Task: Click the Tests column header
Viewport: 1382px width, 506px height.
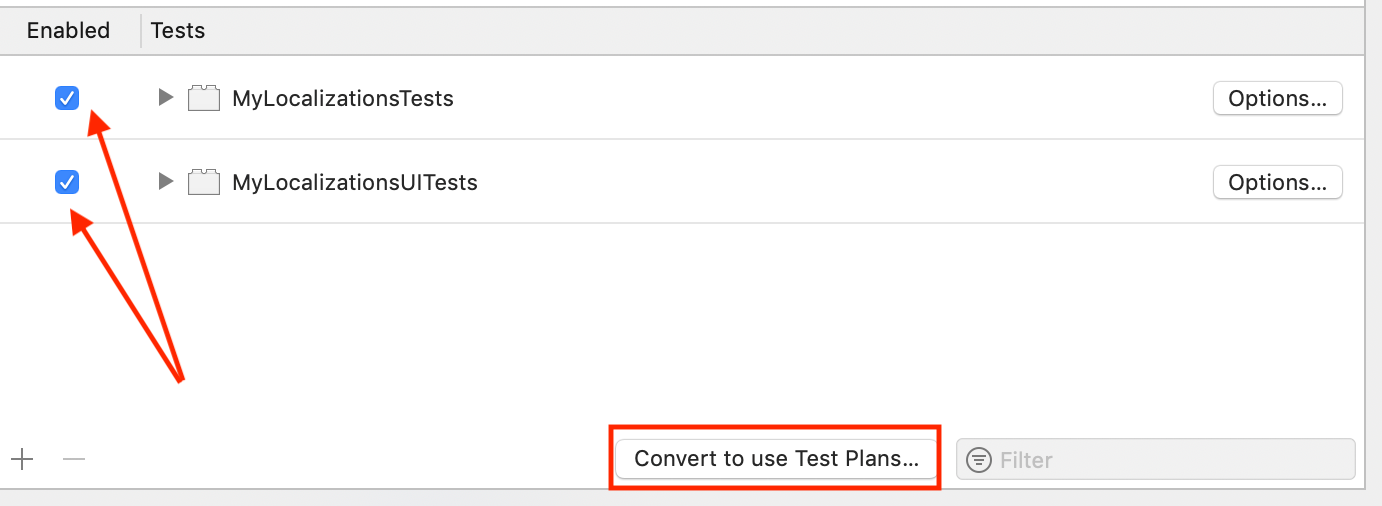Action: pos(178,31)
